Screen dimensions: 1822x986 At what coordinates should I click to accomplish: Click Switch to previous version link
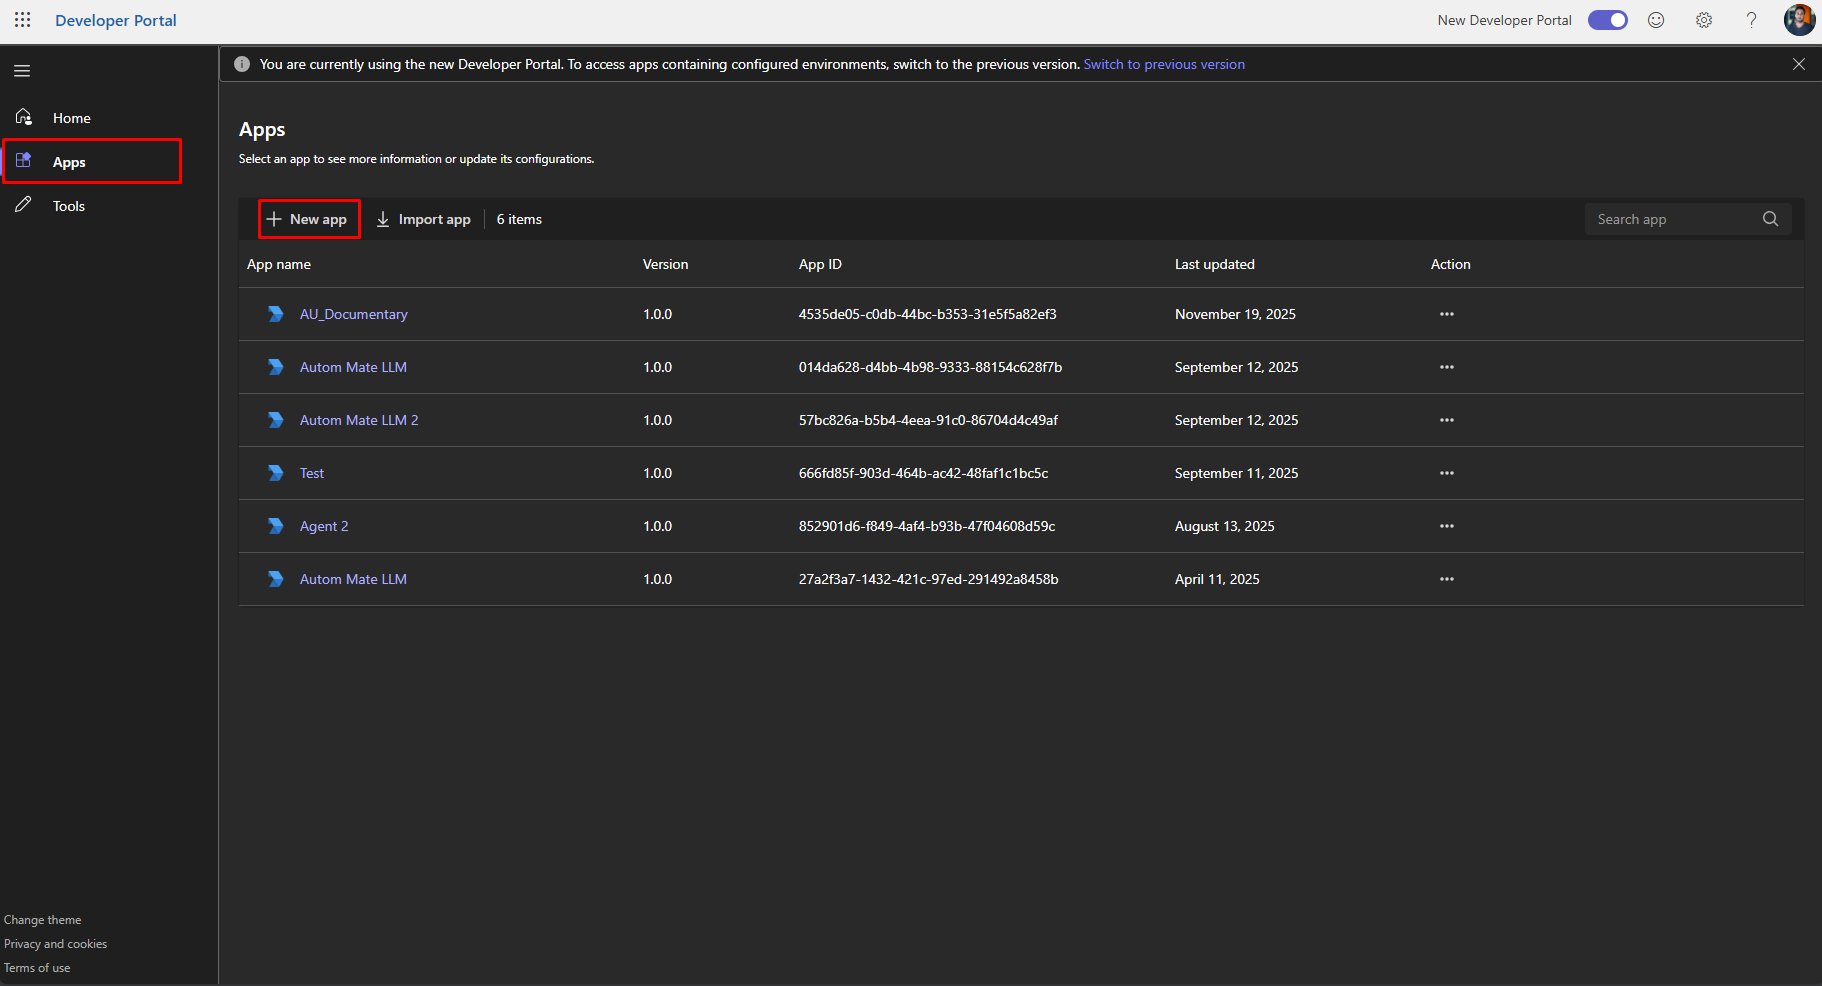[x=1164, y=64]
